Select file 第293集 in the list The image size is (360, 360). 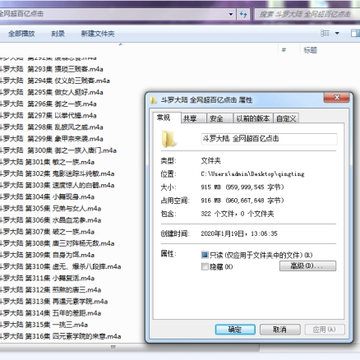point(51,69)
